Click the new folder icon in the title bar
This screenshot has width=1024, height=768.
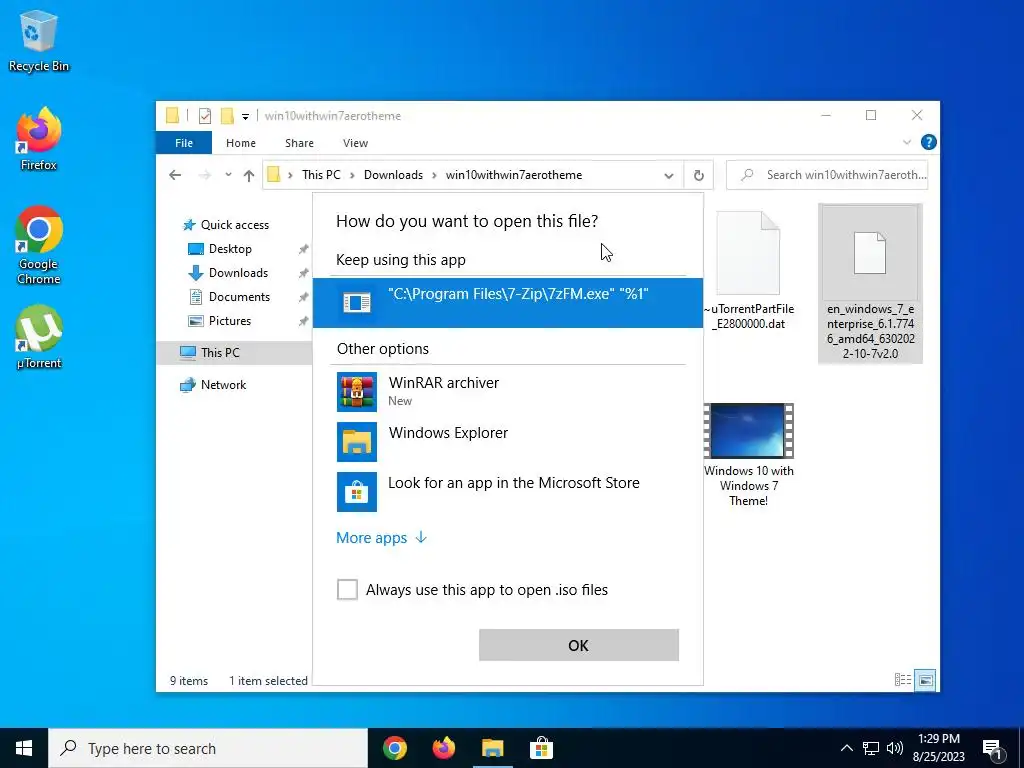tap(227, 116)
